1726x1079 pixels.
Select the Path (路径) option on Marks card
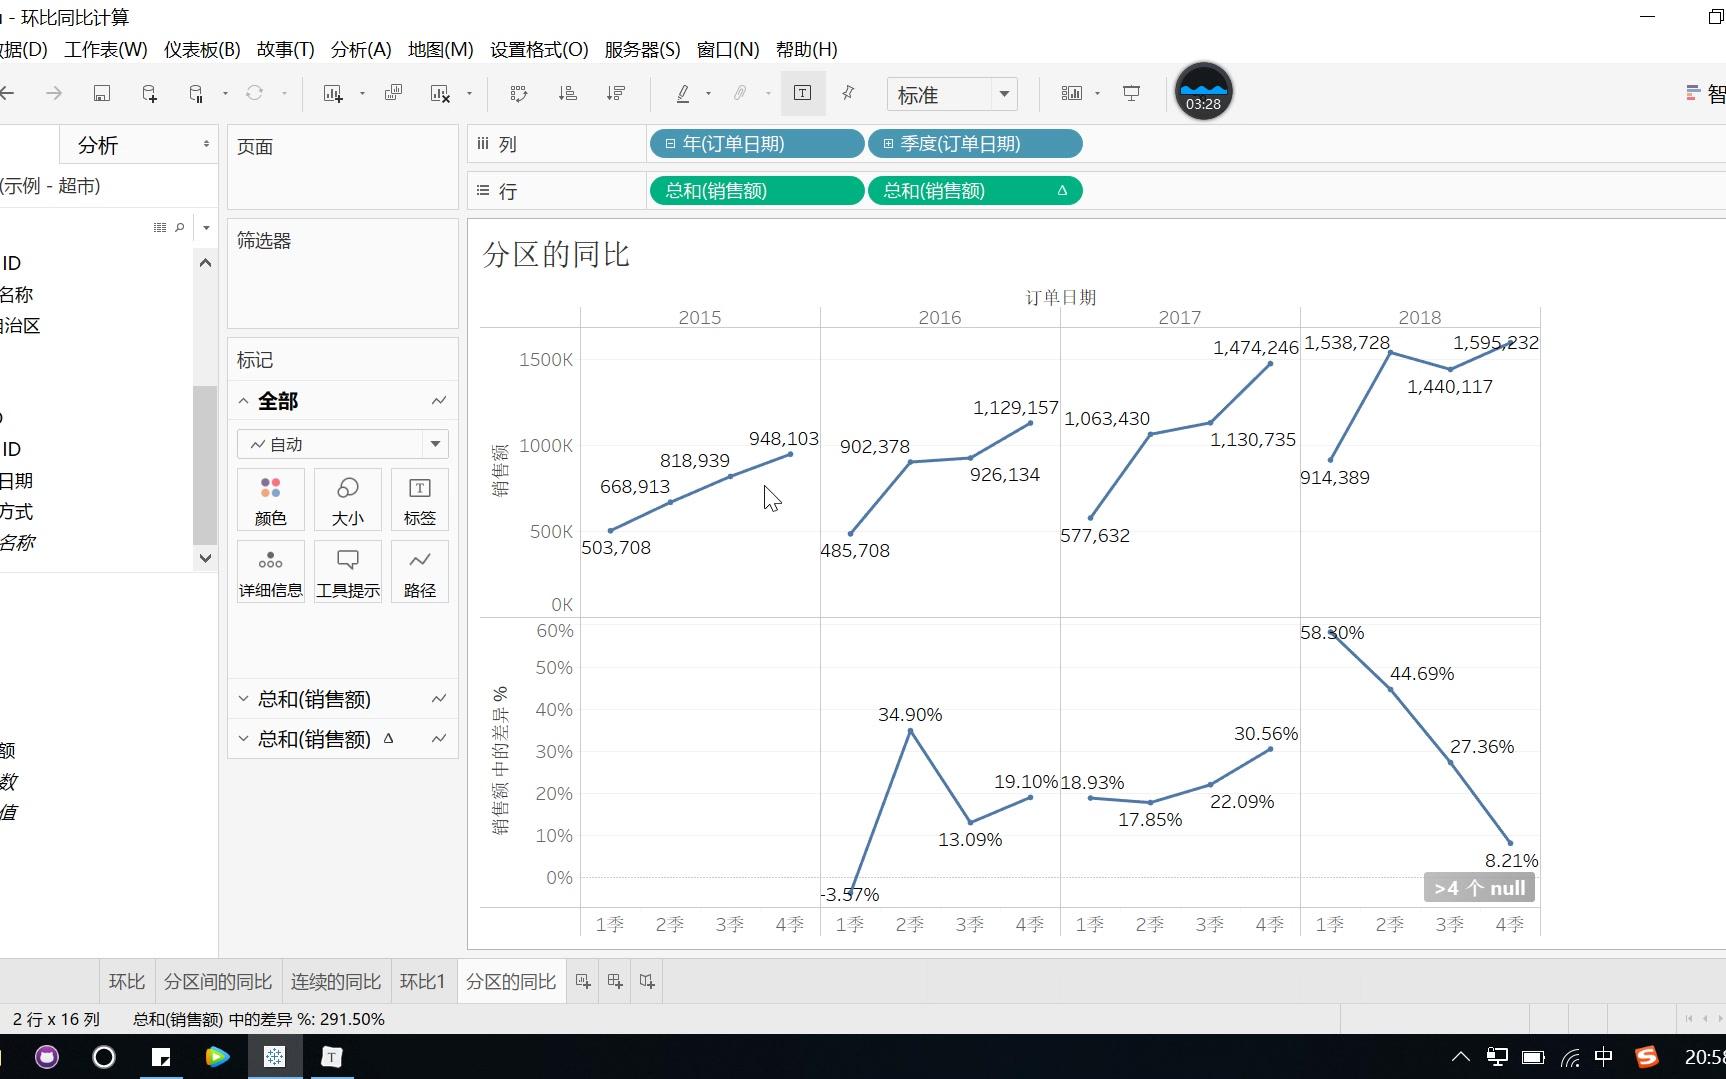pos(419,571)
